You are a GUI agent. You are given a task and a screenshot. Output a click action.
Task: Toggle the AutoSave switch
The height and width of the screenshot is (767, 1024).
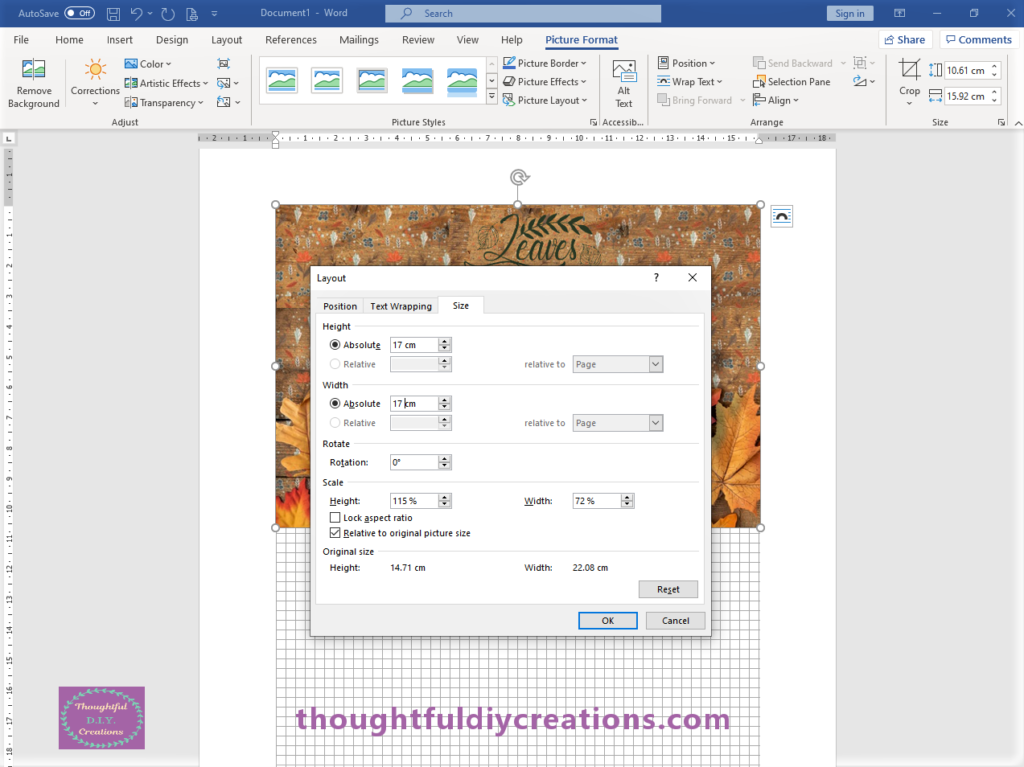(x=79, y=14)
